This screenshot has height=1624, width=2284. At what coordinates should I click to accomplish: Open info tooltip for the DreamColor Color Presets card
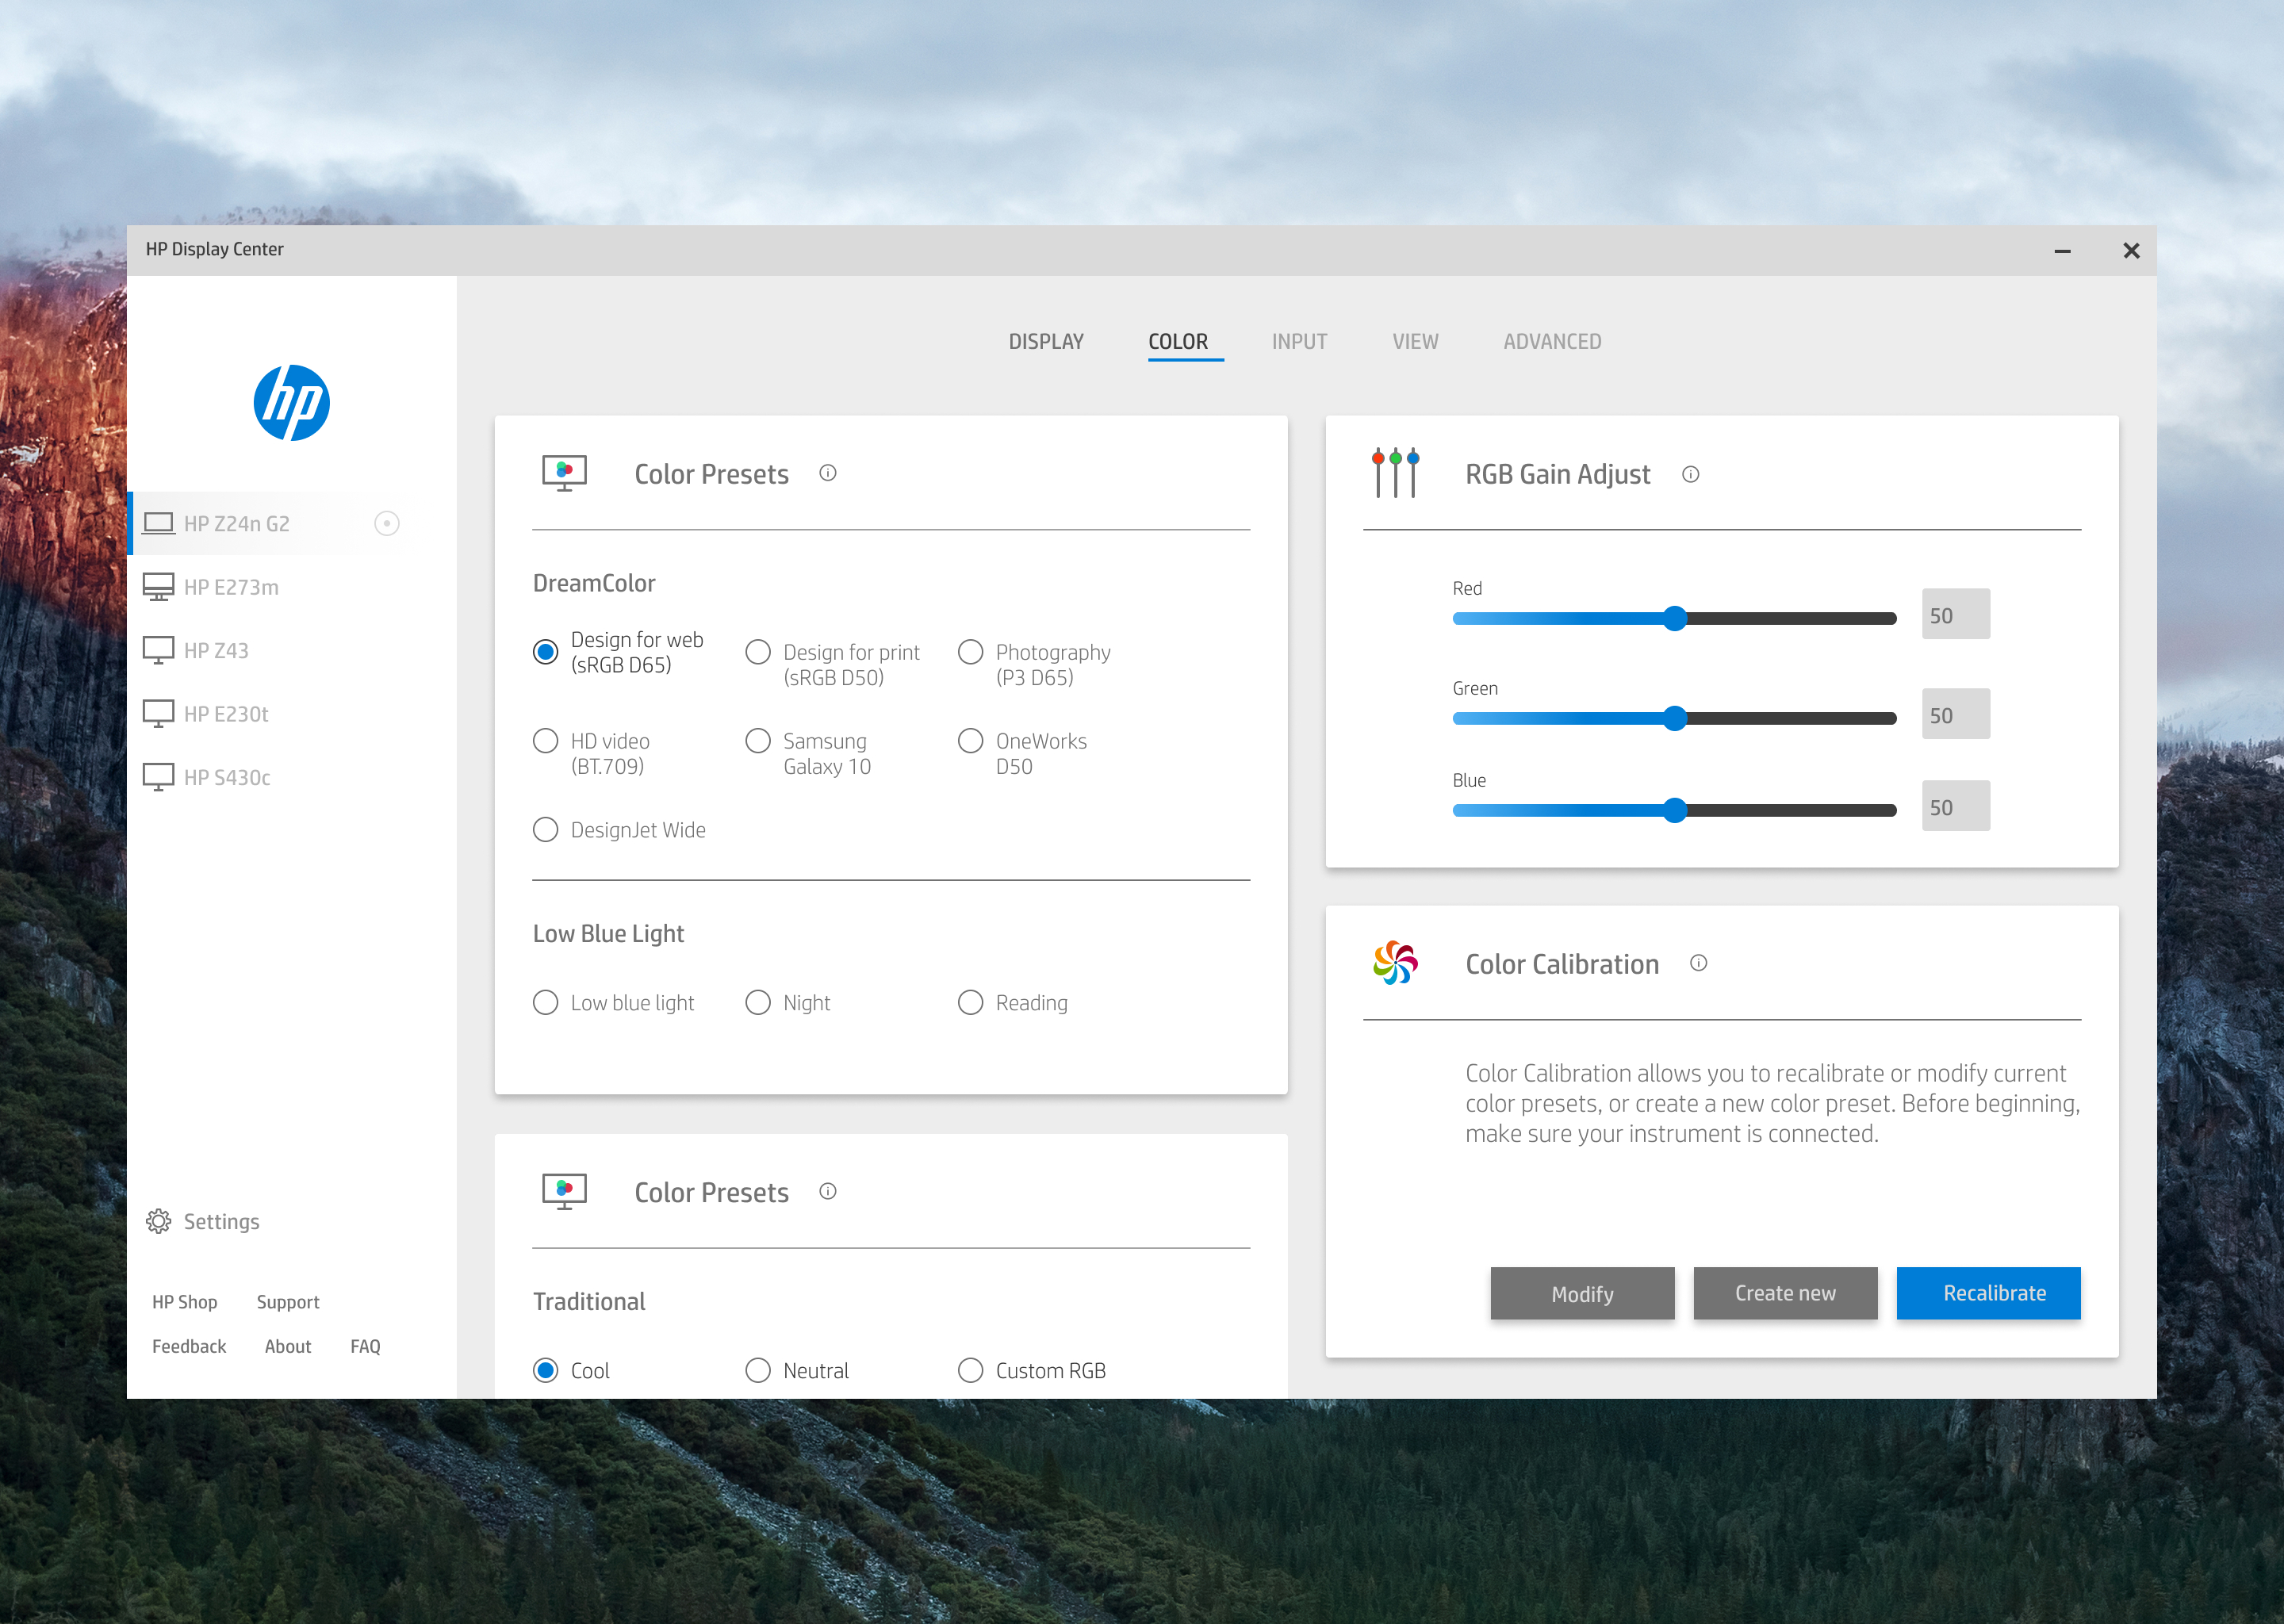click(828, 473)
